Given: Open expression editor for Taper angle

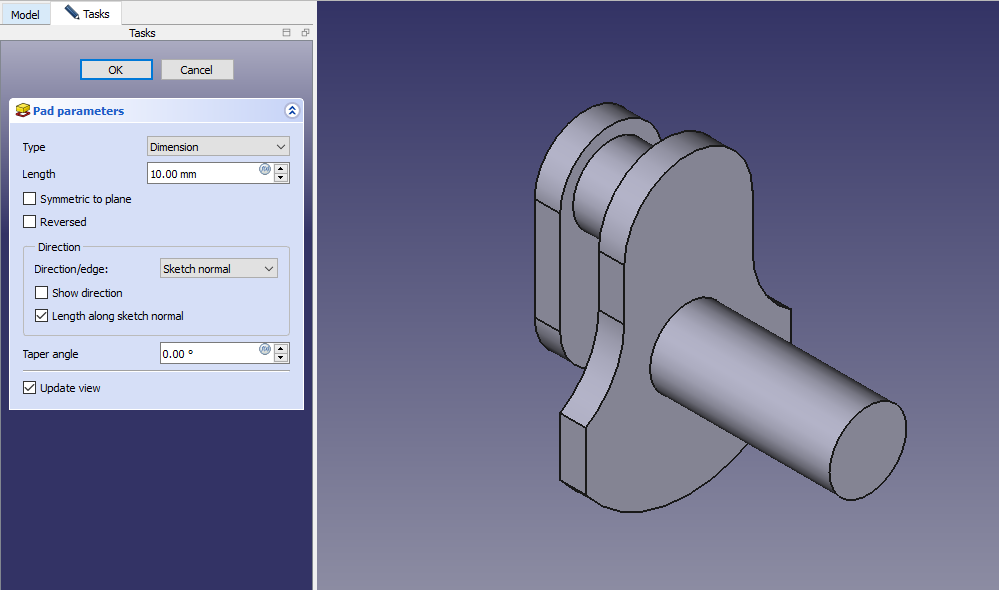Looking at the screenshot, I should pos(265,349).
